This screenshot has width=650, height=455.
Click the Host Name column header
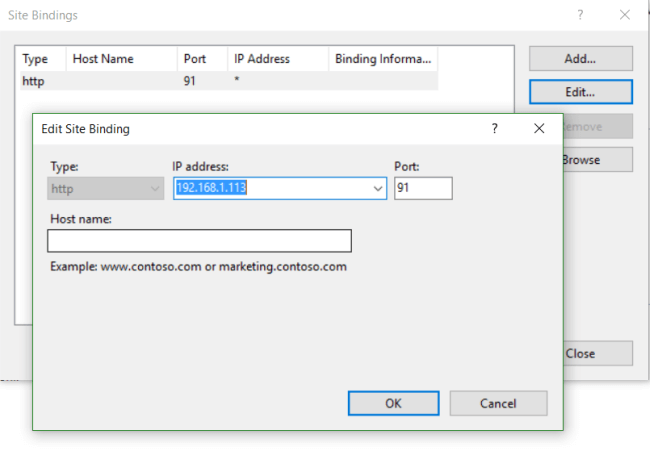(120, 59)
